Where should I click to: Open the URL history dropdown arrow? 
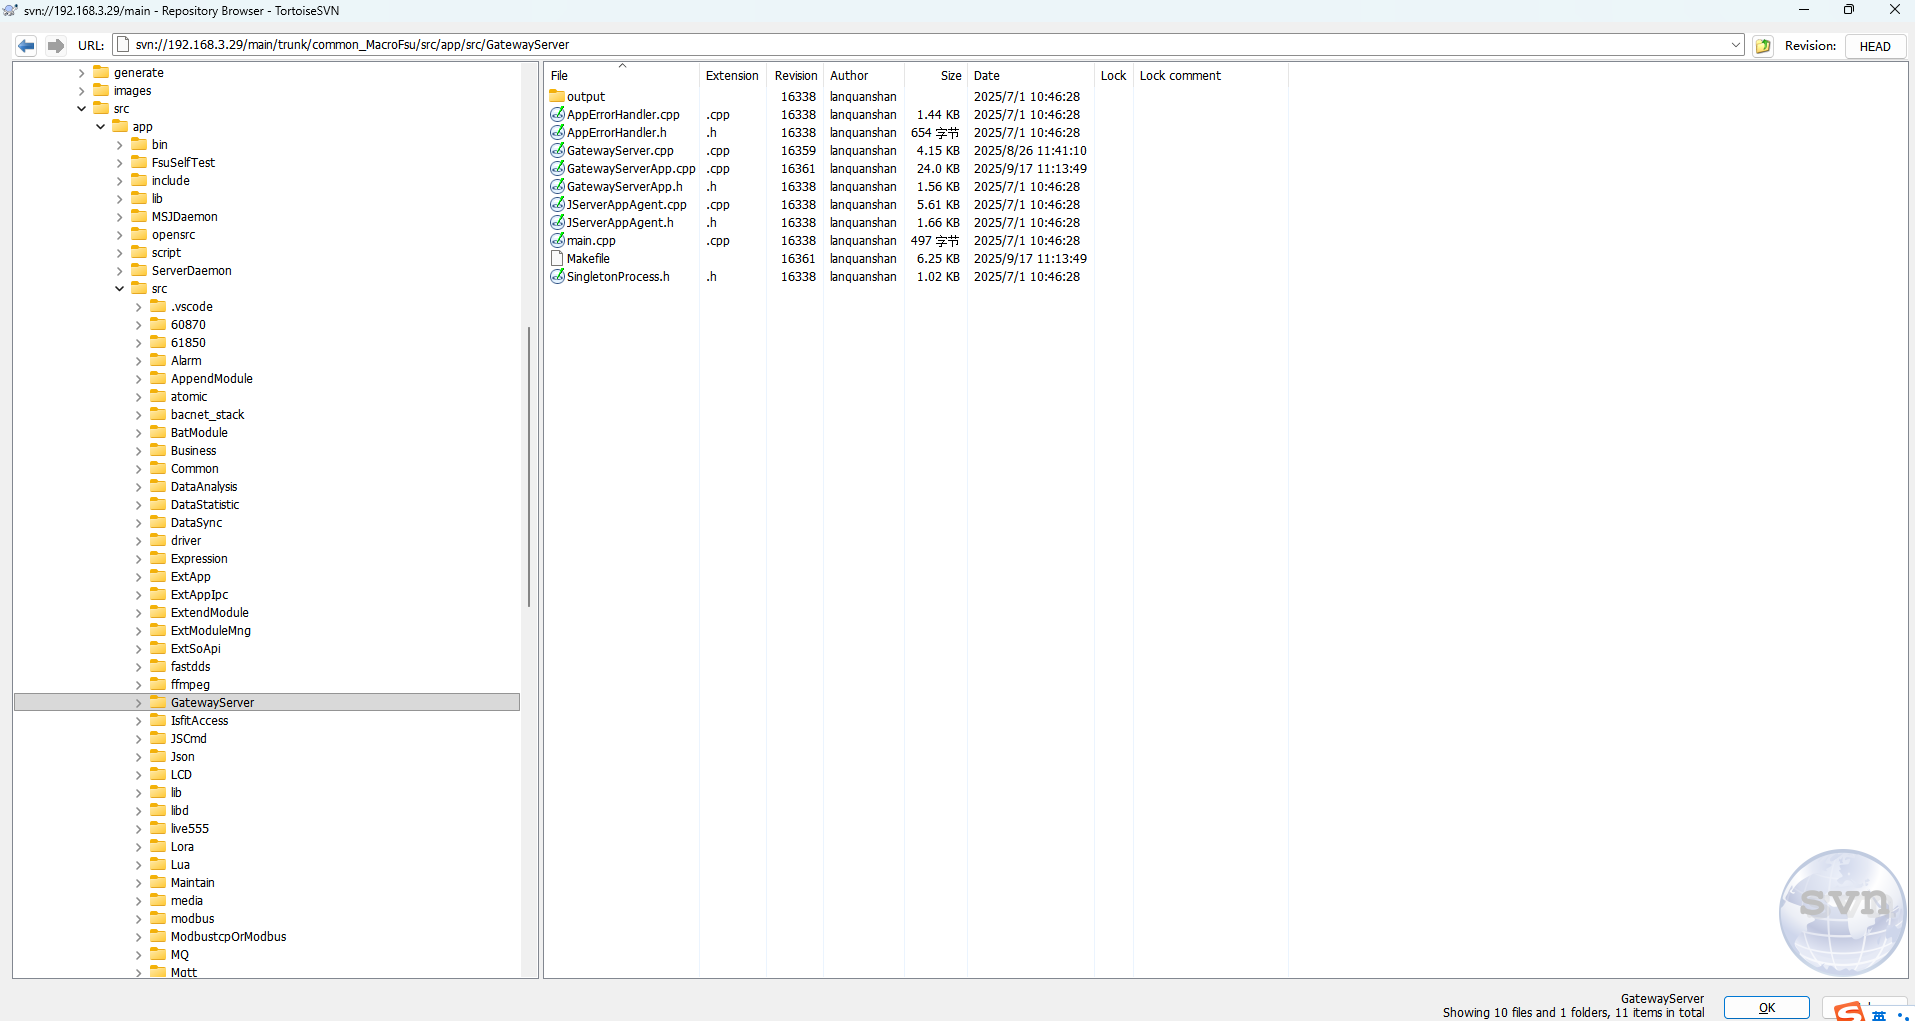[x=1735, y=45]
